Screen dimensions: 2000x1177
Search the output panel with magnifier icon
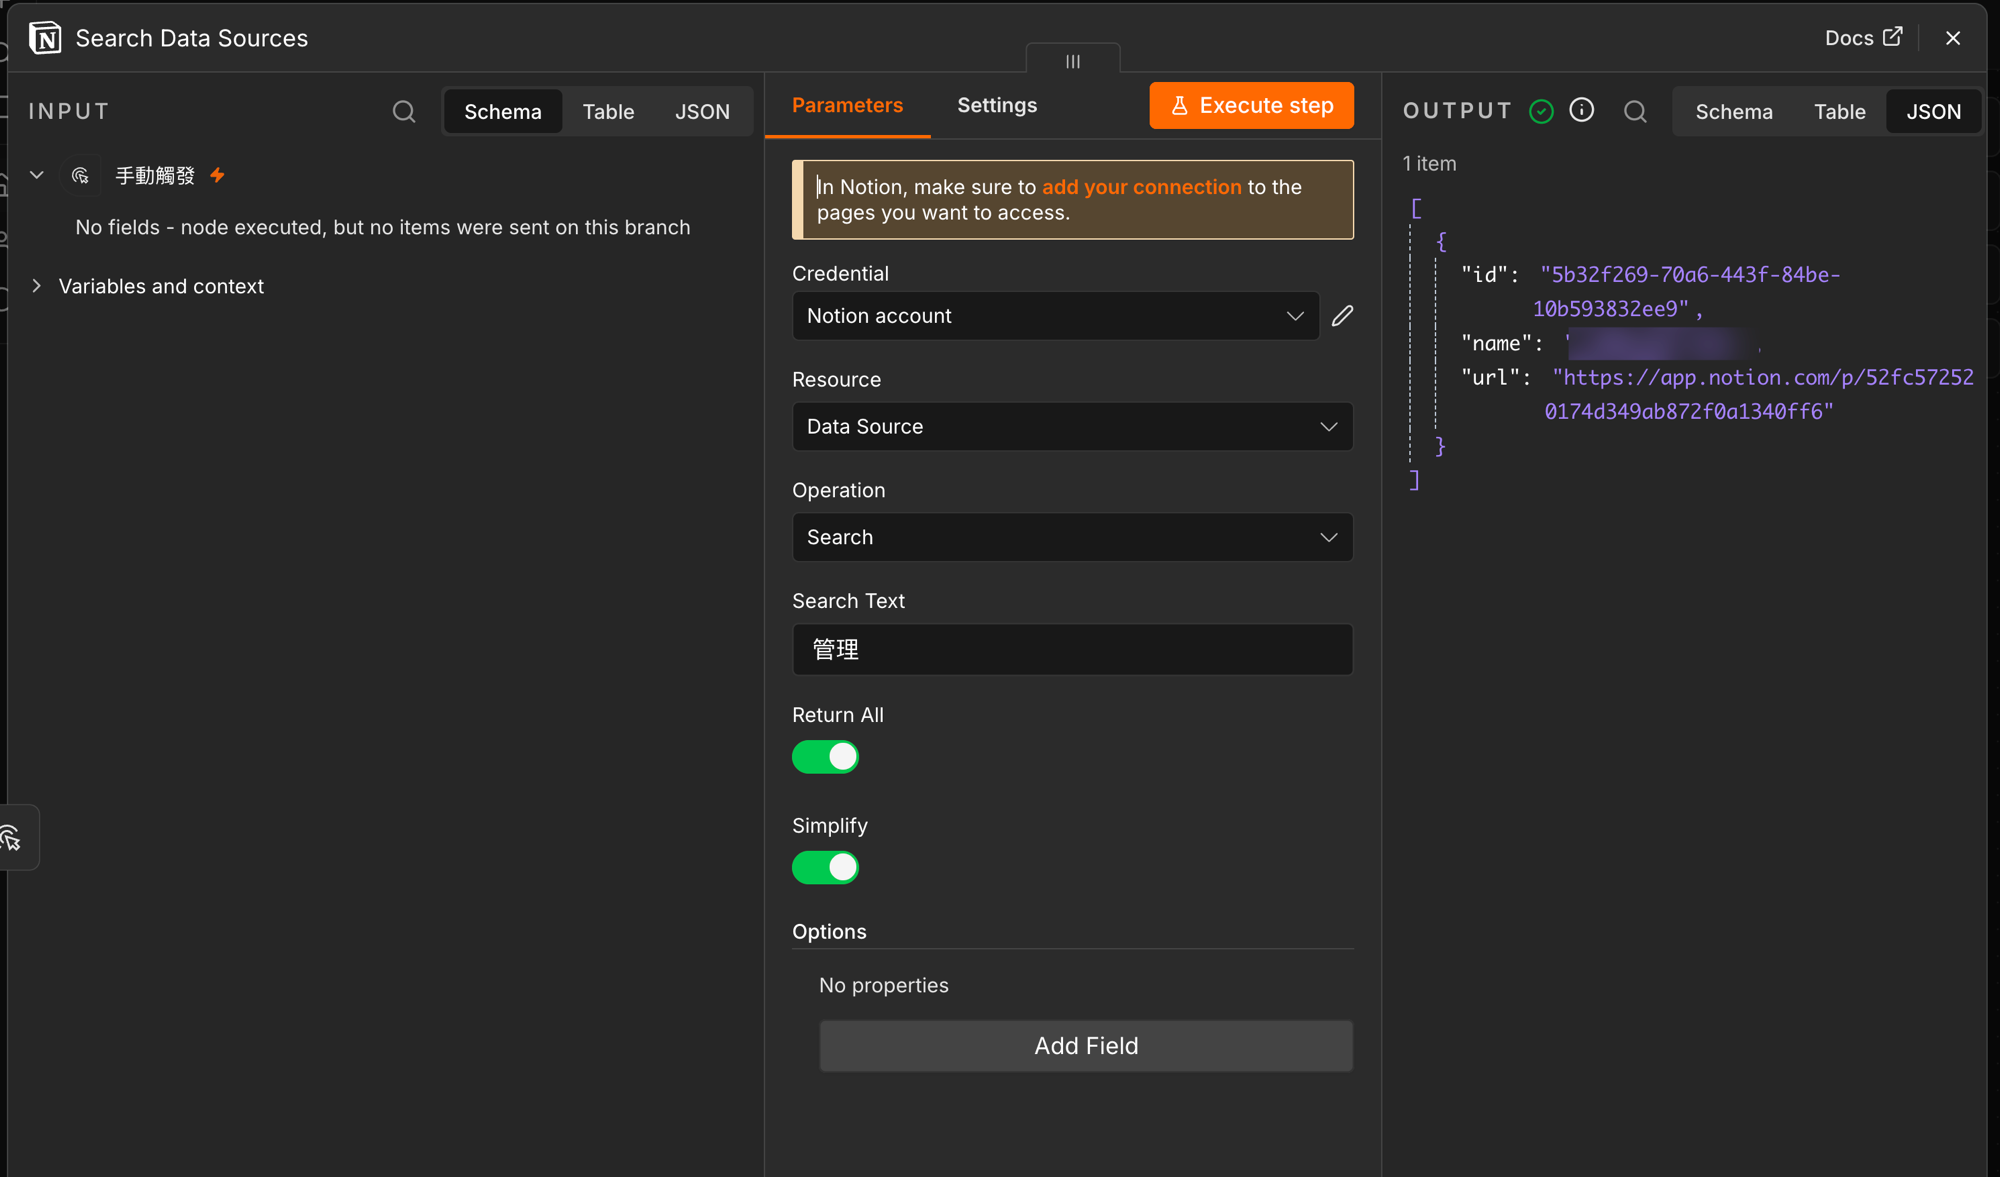(1635, 111)
